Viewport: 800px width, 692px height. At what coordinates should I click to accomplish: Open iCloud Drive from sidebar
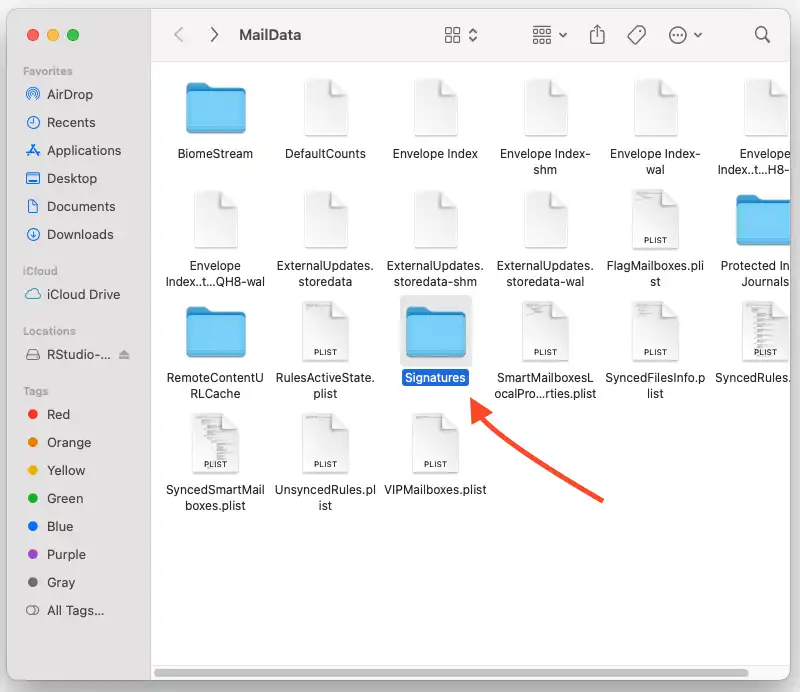coord(83,294)
